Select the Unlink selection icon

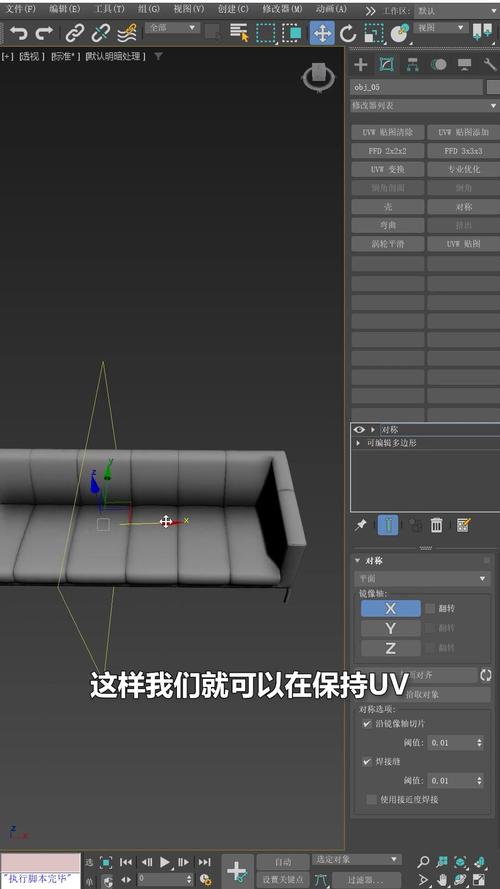pos(100,34)
